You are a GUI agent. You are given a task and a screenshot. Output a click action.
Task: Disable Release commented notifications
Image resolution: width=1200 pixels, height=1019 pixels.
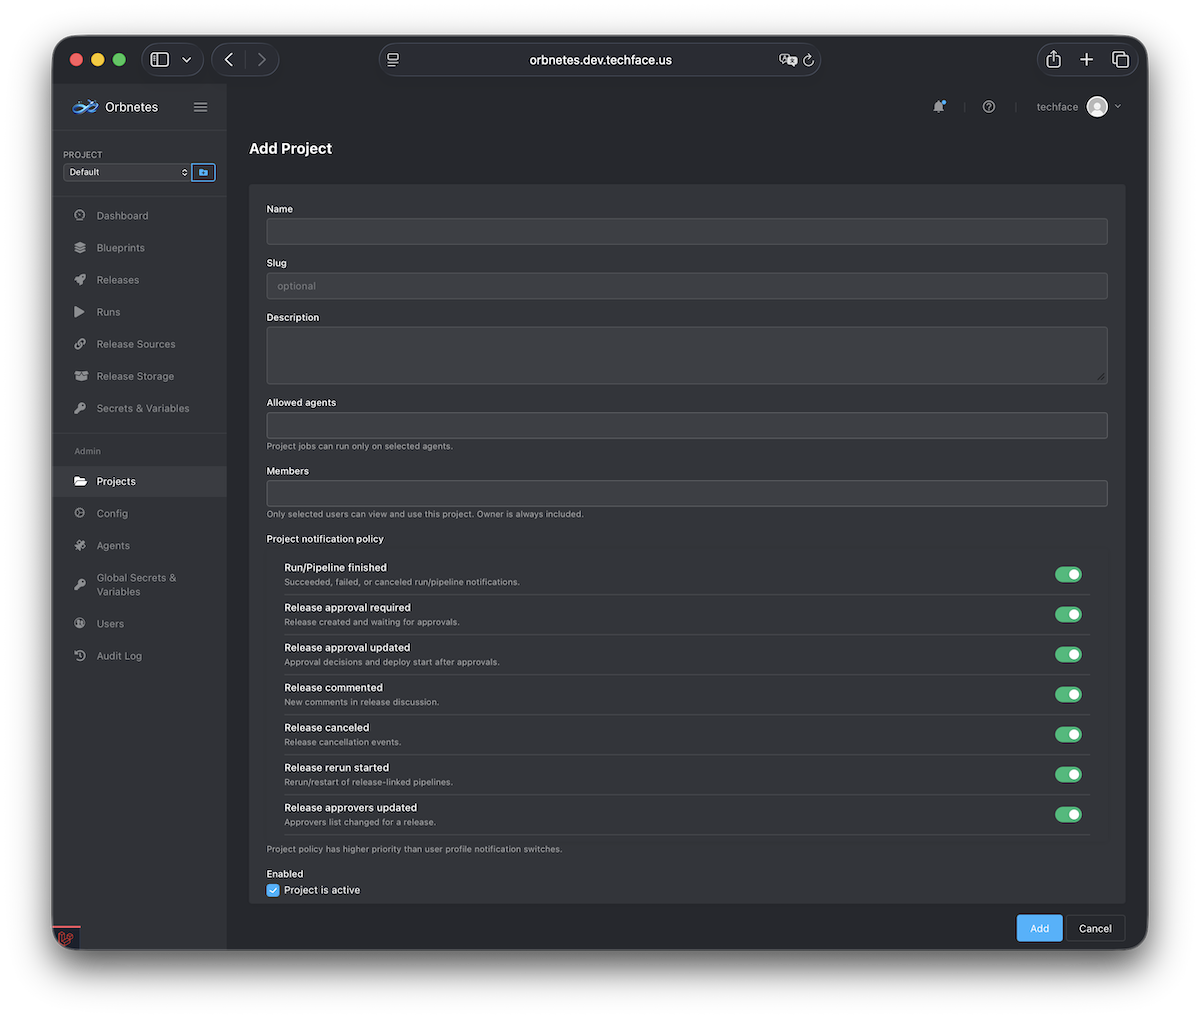1068,694
